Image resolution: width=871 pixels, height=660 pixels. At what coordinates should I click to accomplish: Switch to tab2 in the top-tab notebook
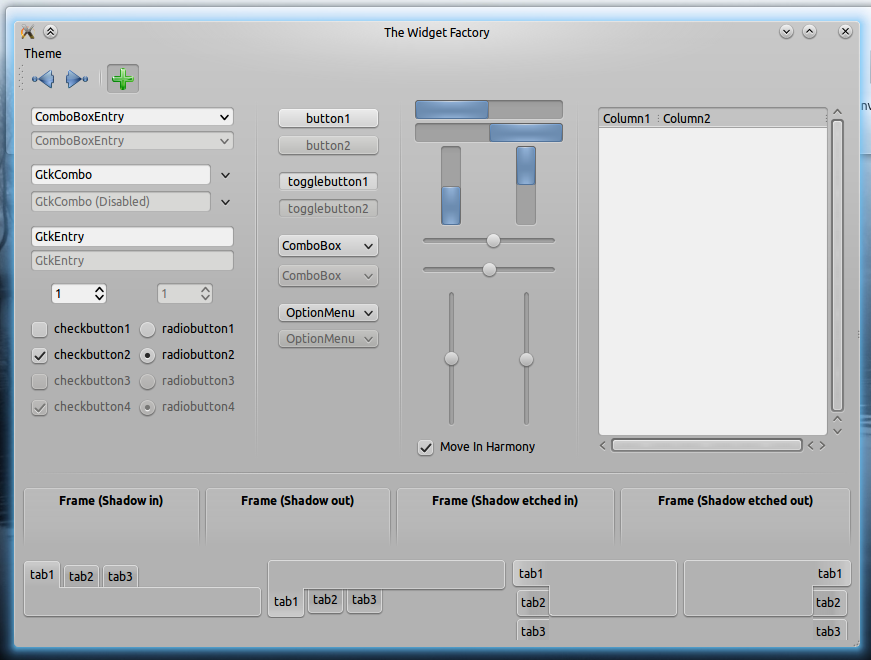click(81, 577)
